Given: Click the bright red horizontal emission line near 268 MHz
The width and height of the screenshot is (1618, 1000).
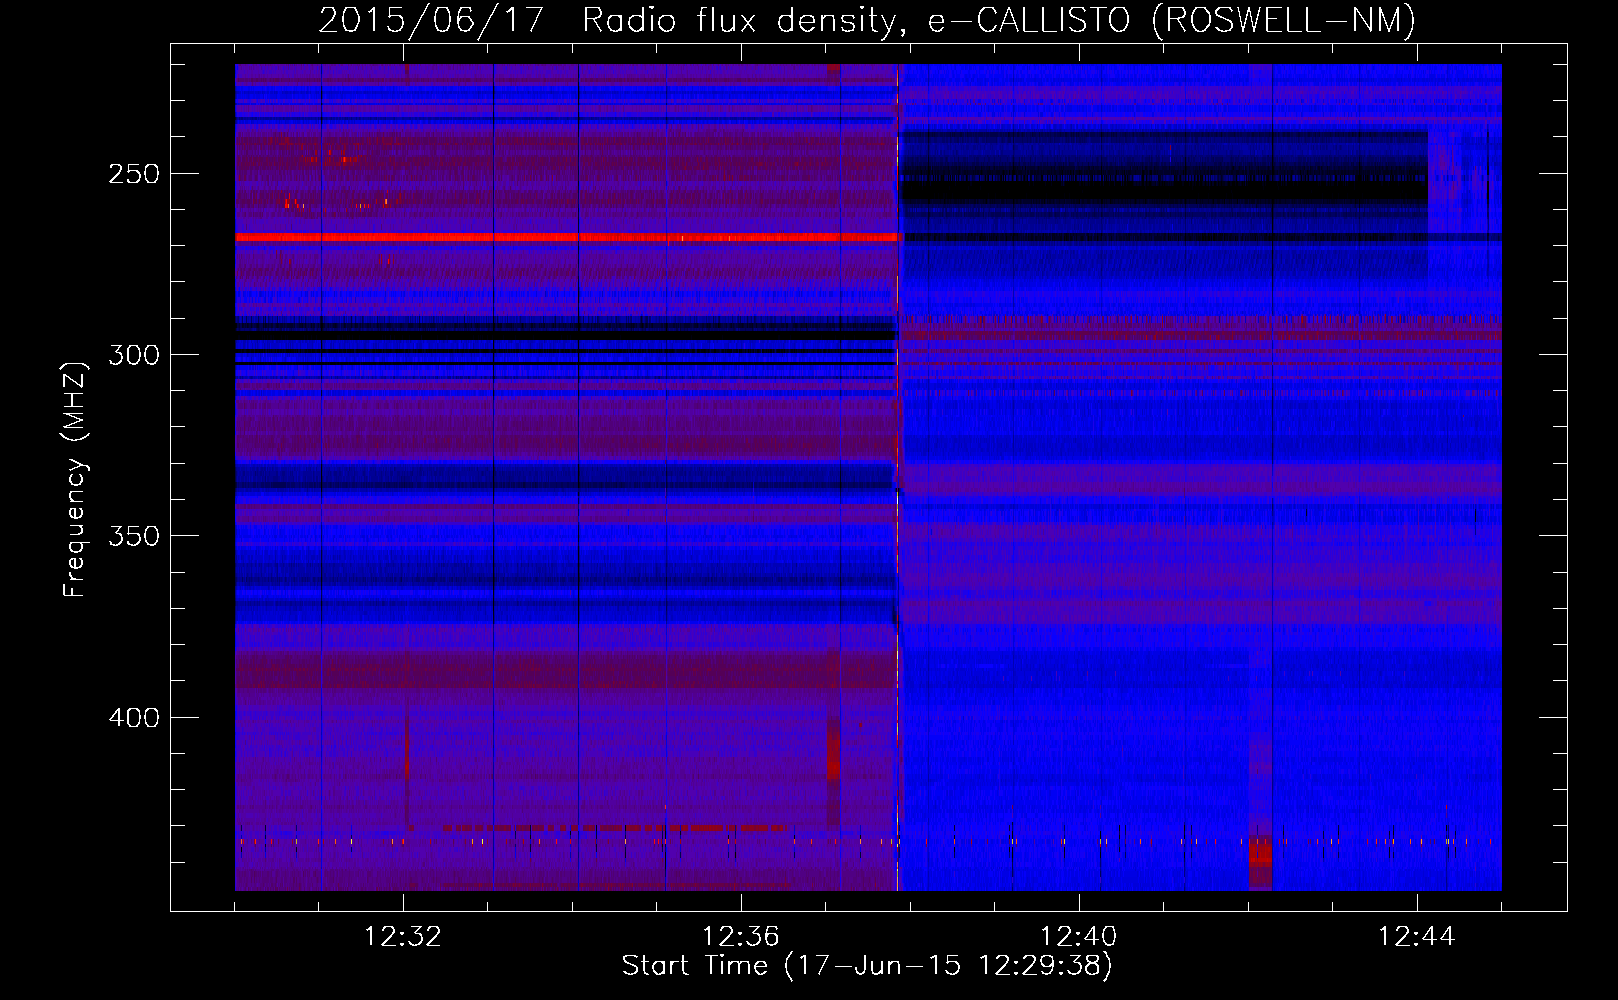Looking at the screenshot, I should tap(567, 238).
